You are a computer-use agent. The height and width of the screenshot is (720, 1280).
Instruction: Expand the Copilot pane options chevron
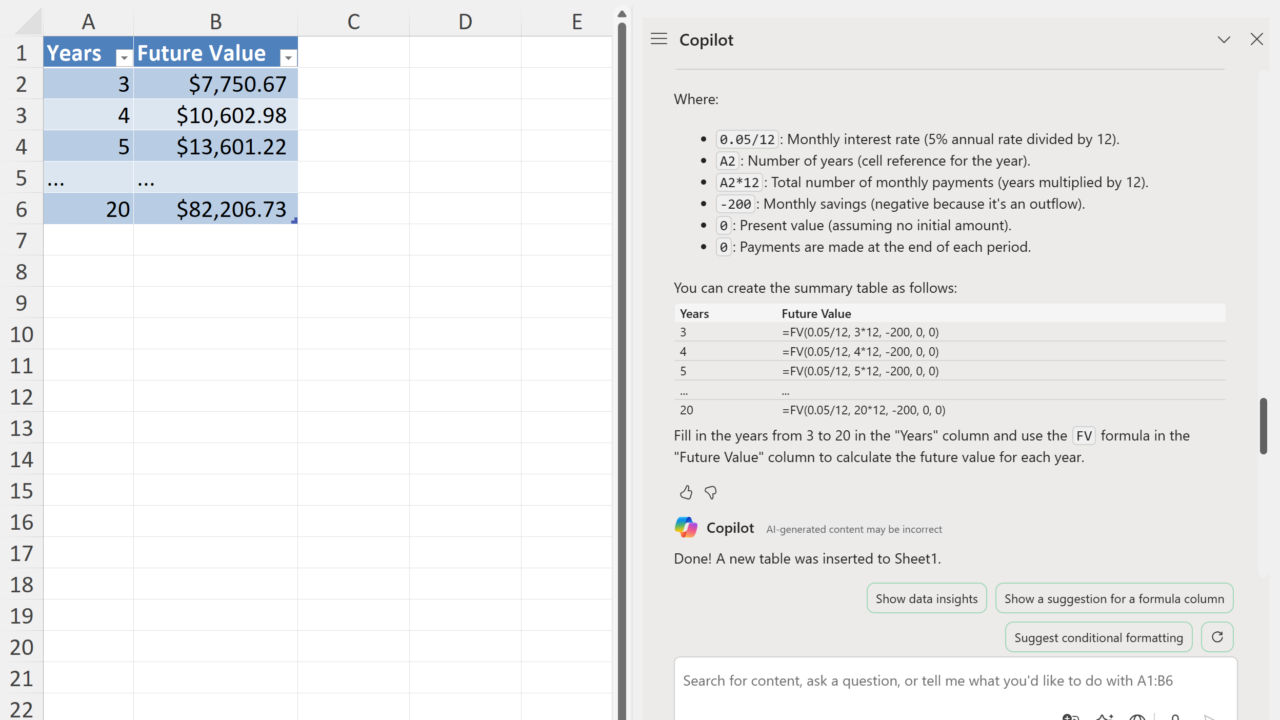pyautogui.click(x=1223, y=39)
